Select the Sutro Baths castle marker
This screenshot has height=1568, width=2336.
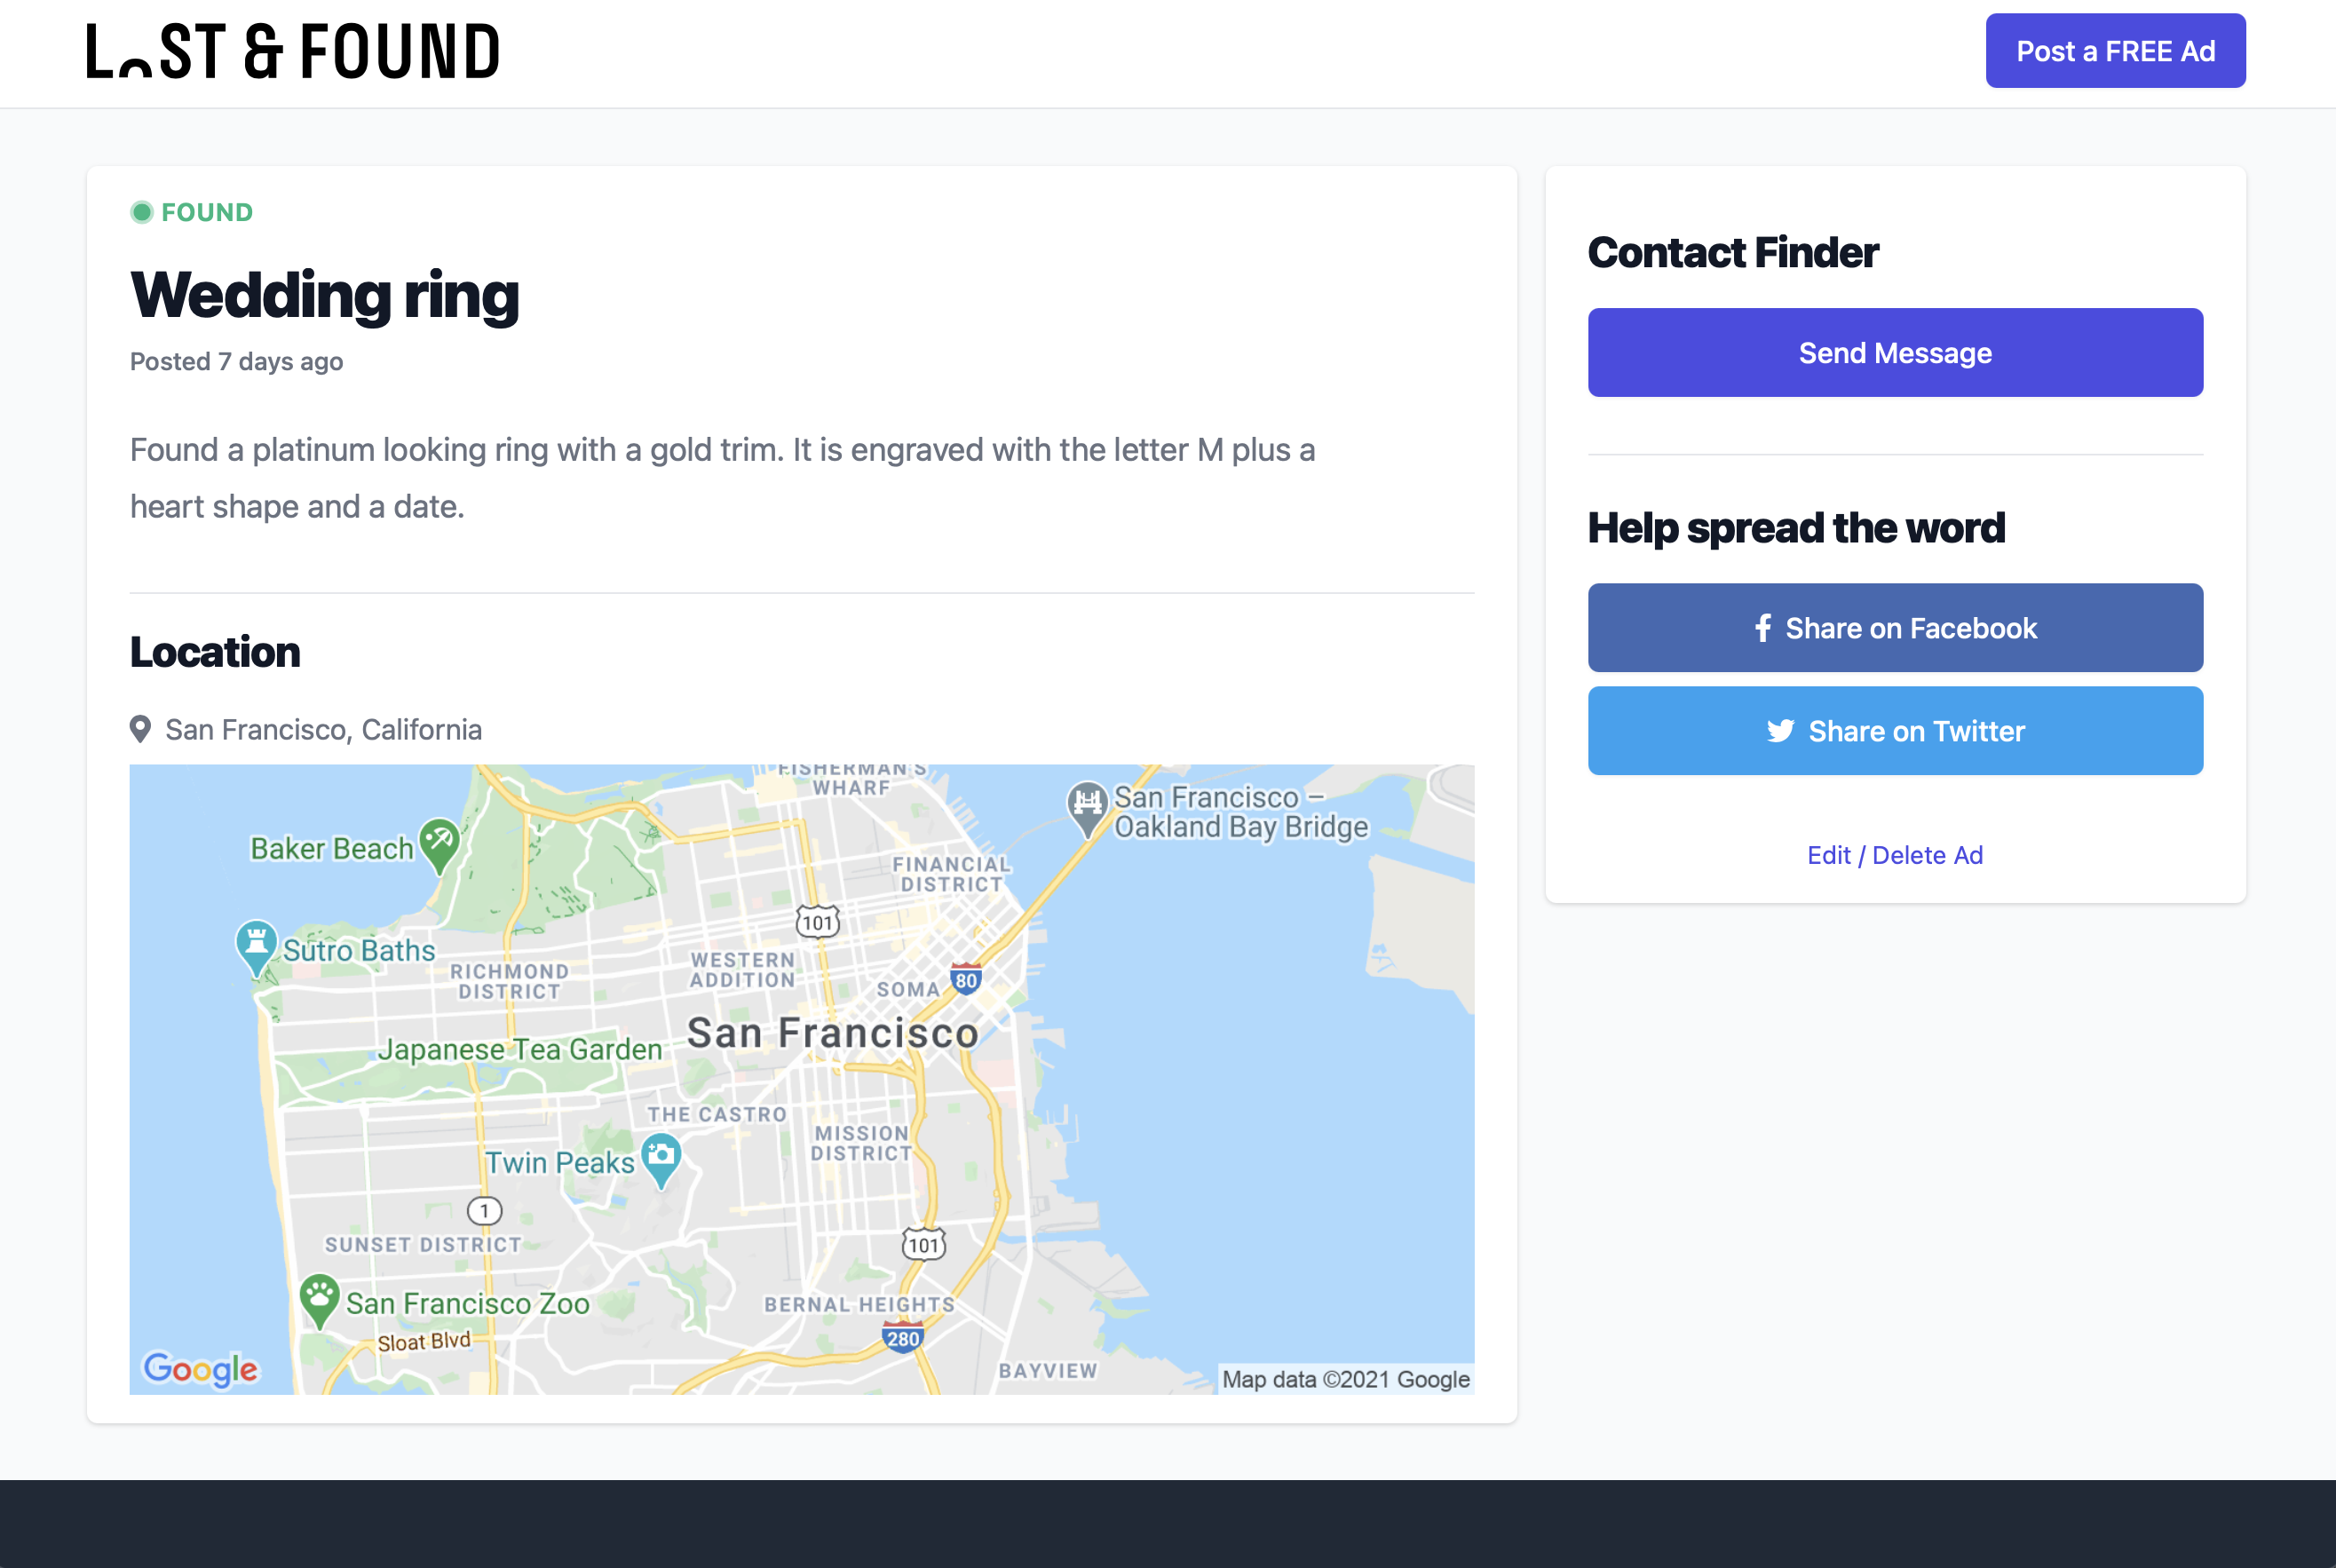click(255, 943)
